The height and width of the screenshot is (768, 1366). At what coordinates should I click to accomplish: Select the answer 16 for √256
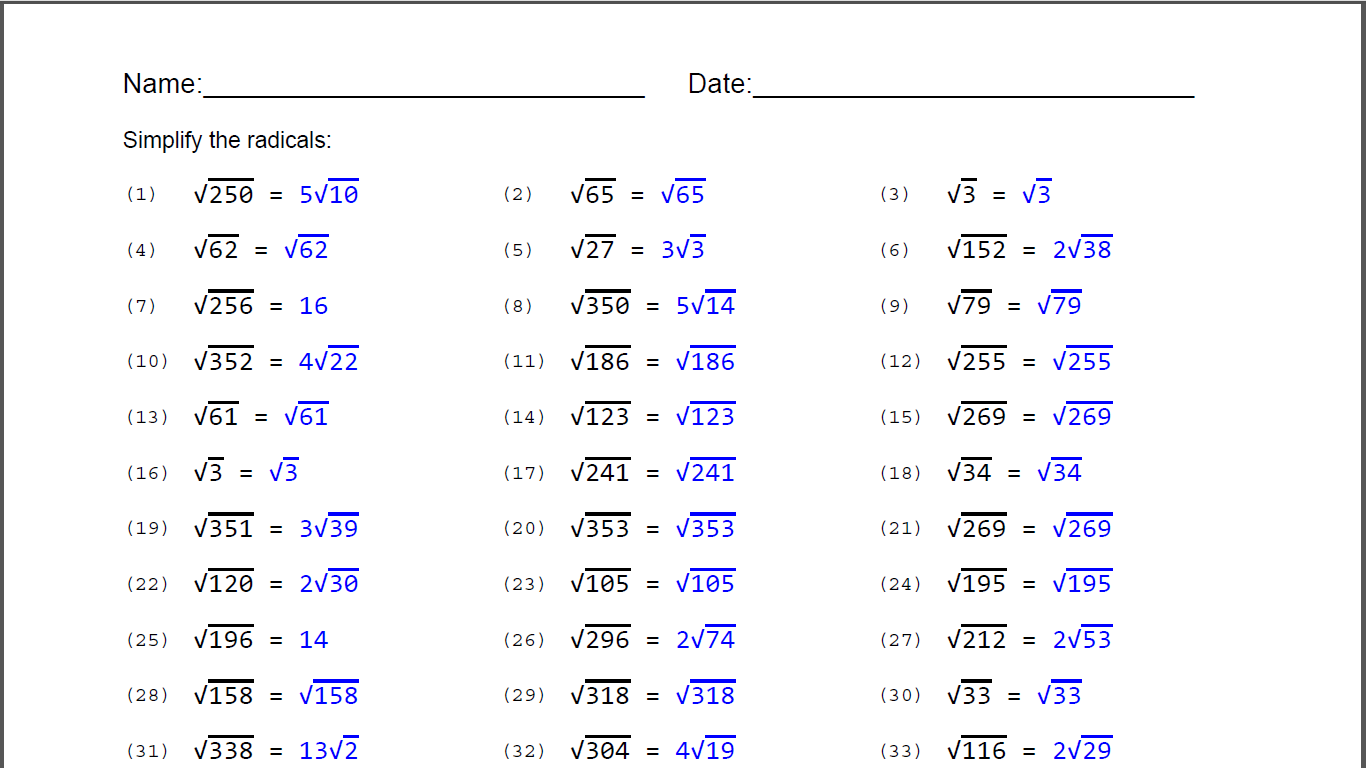click(x=313, y=306)
